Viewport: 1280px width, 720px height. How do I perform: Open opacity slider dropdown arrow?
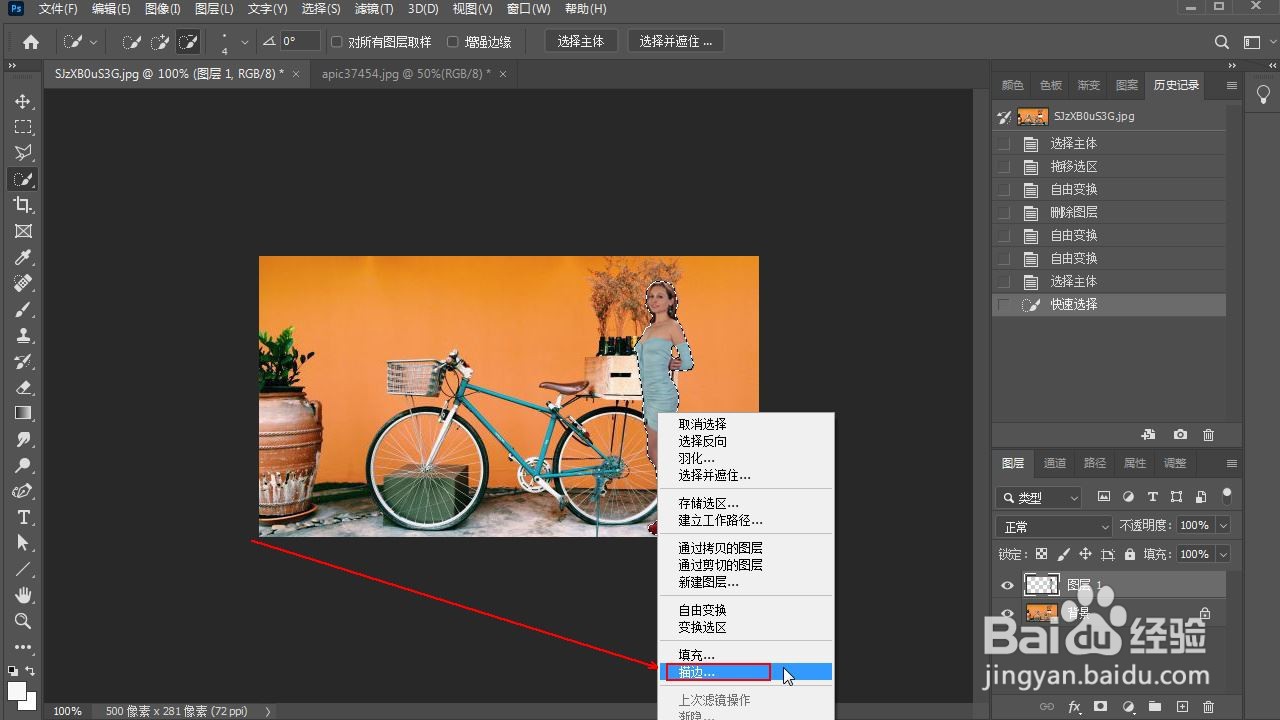pos(1223,525)
